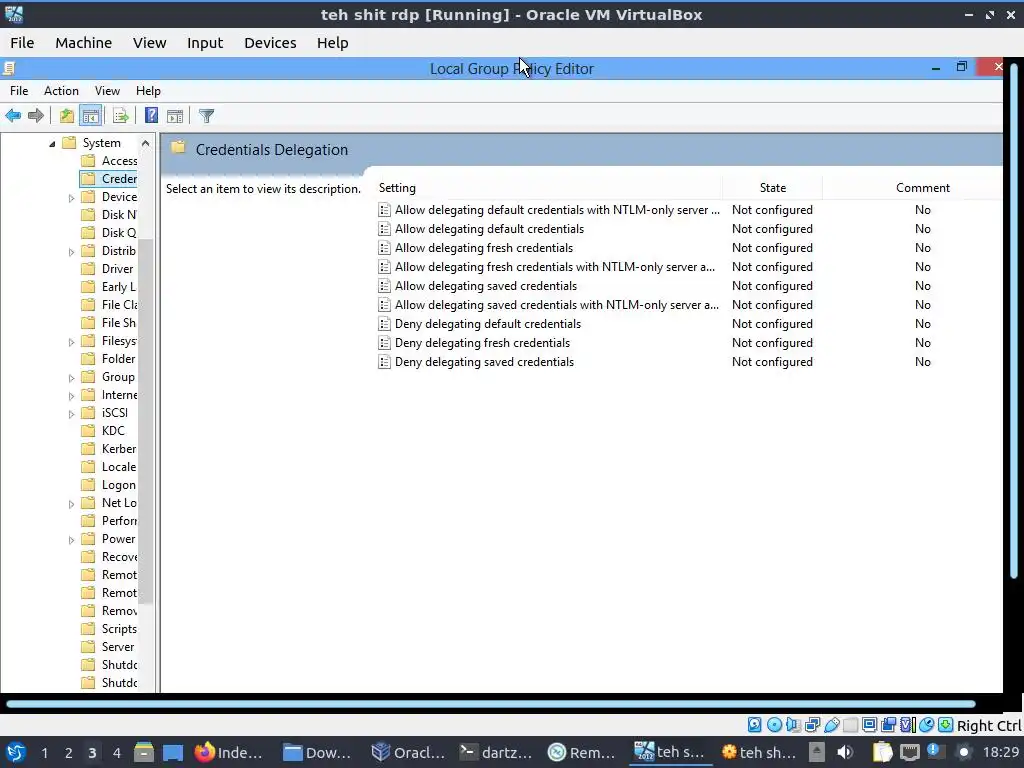Screen dimensions: 1024x768
Task: Click the VM horizontal scrollbar at bottom
Action: pyautogui.click(x=491, y=704)
